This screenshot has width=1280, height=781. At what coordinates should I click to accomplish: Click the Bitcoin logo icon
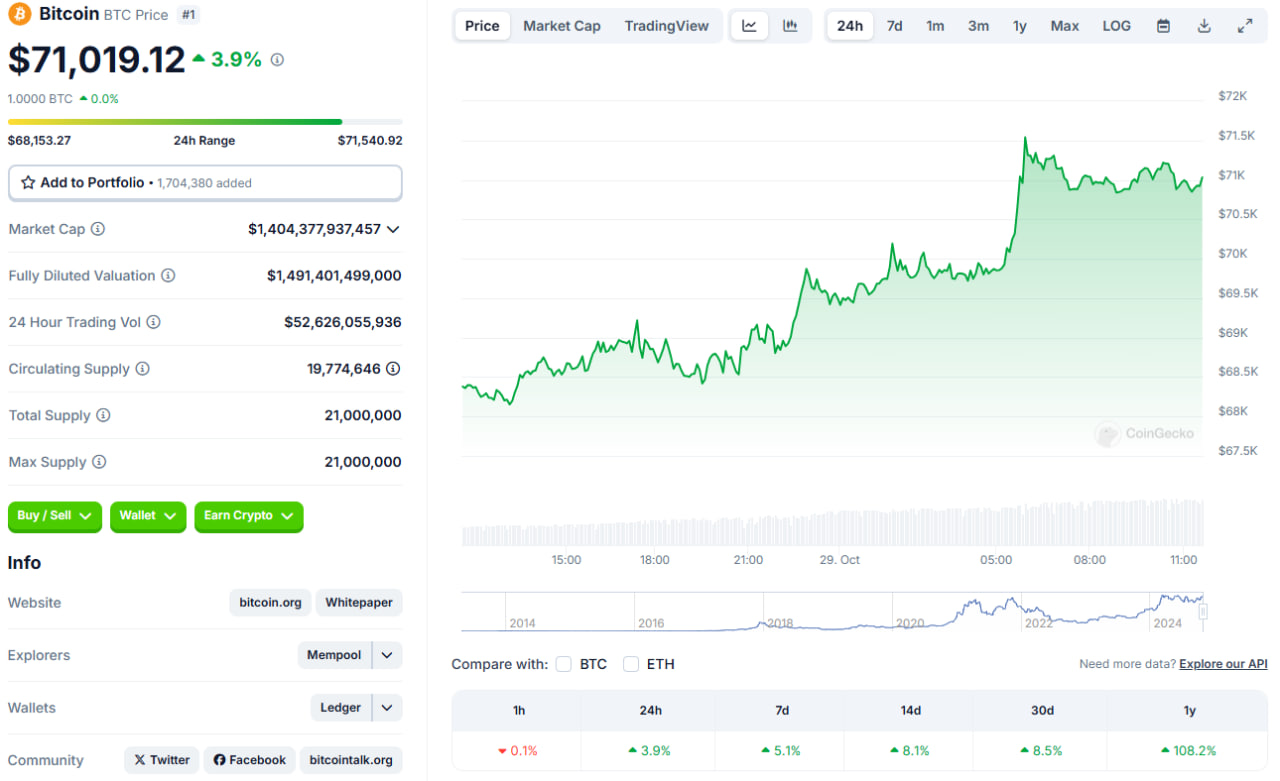pyautogui.click(x=19, y=14)
